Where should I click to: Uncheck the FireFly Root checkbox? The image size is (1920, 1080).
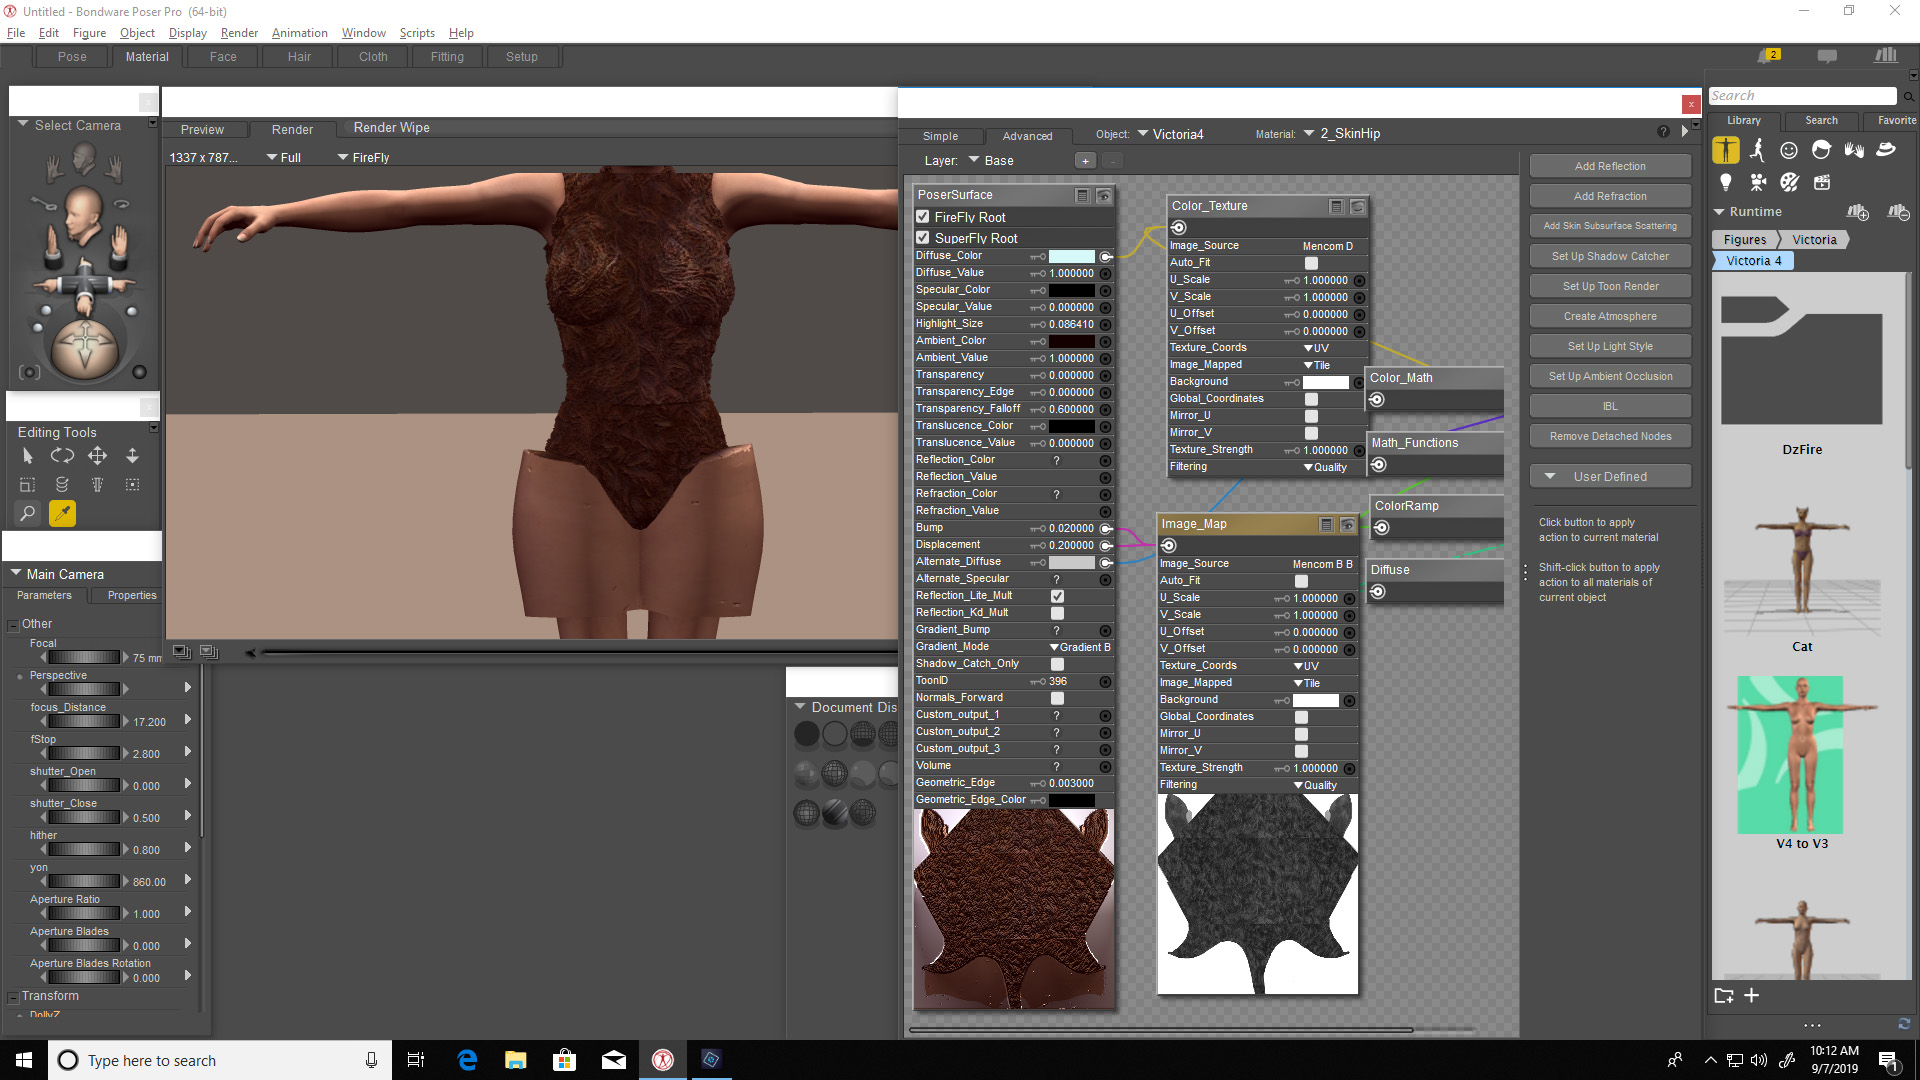(x=923, y=217)
